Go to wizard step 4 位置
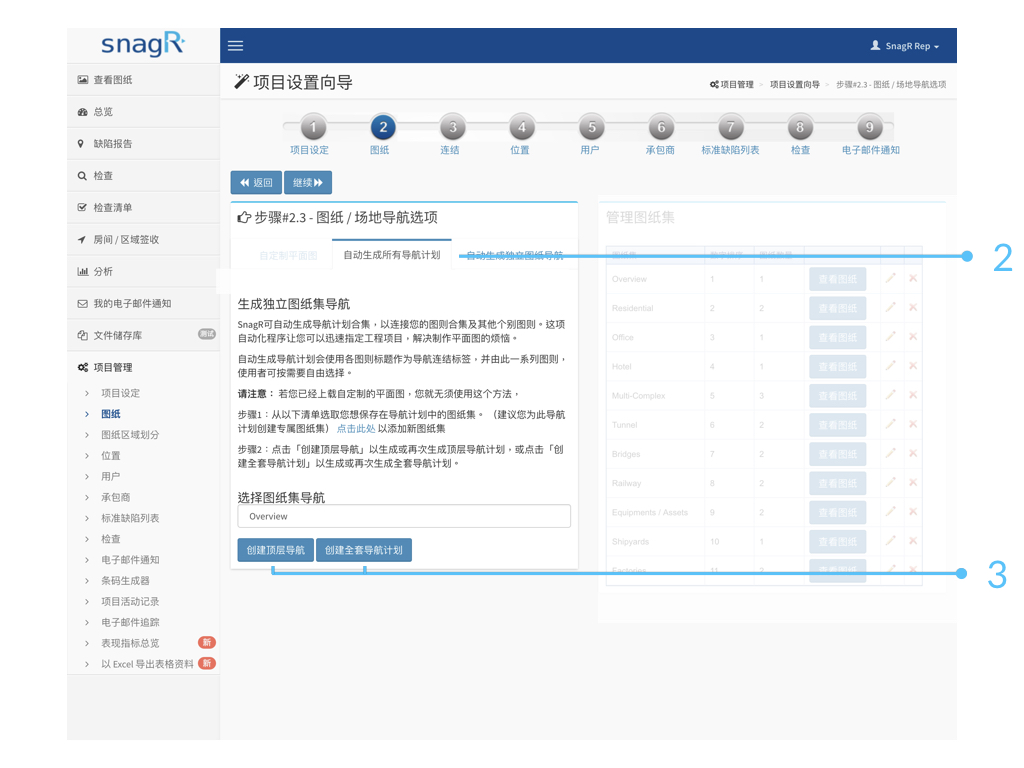This screenshot has height=768, width=1024. pyautogui.click(x=522, y=127)
